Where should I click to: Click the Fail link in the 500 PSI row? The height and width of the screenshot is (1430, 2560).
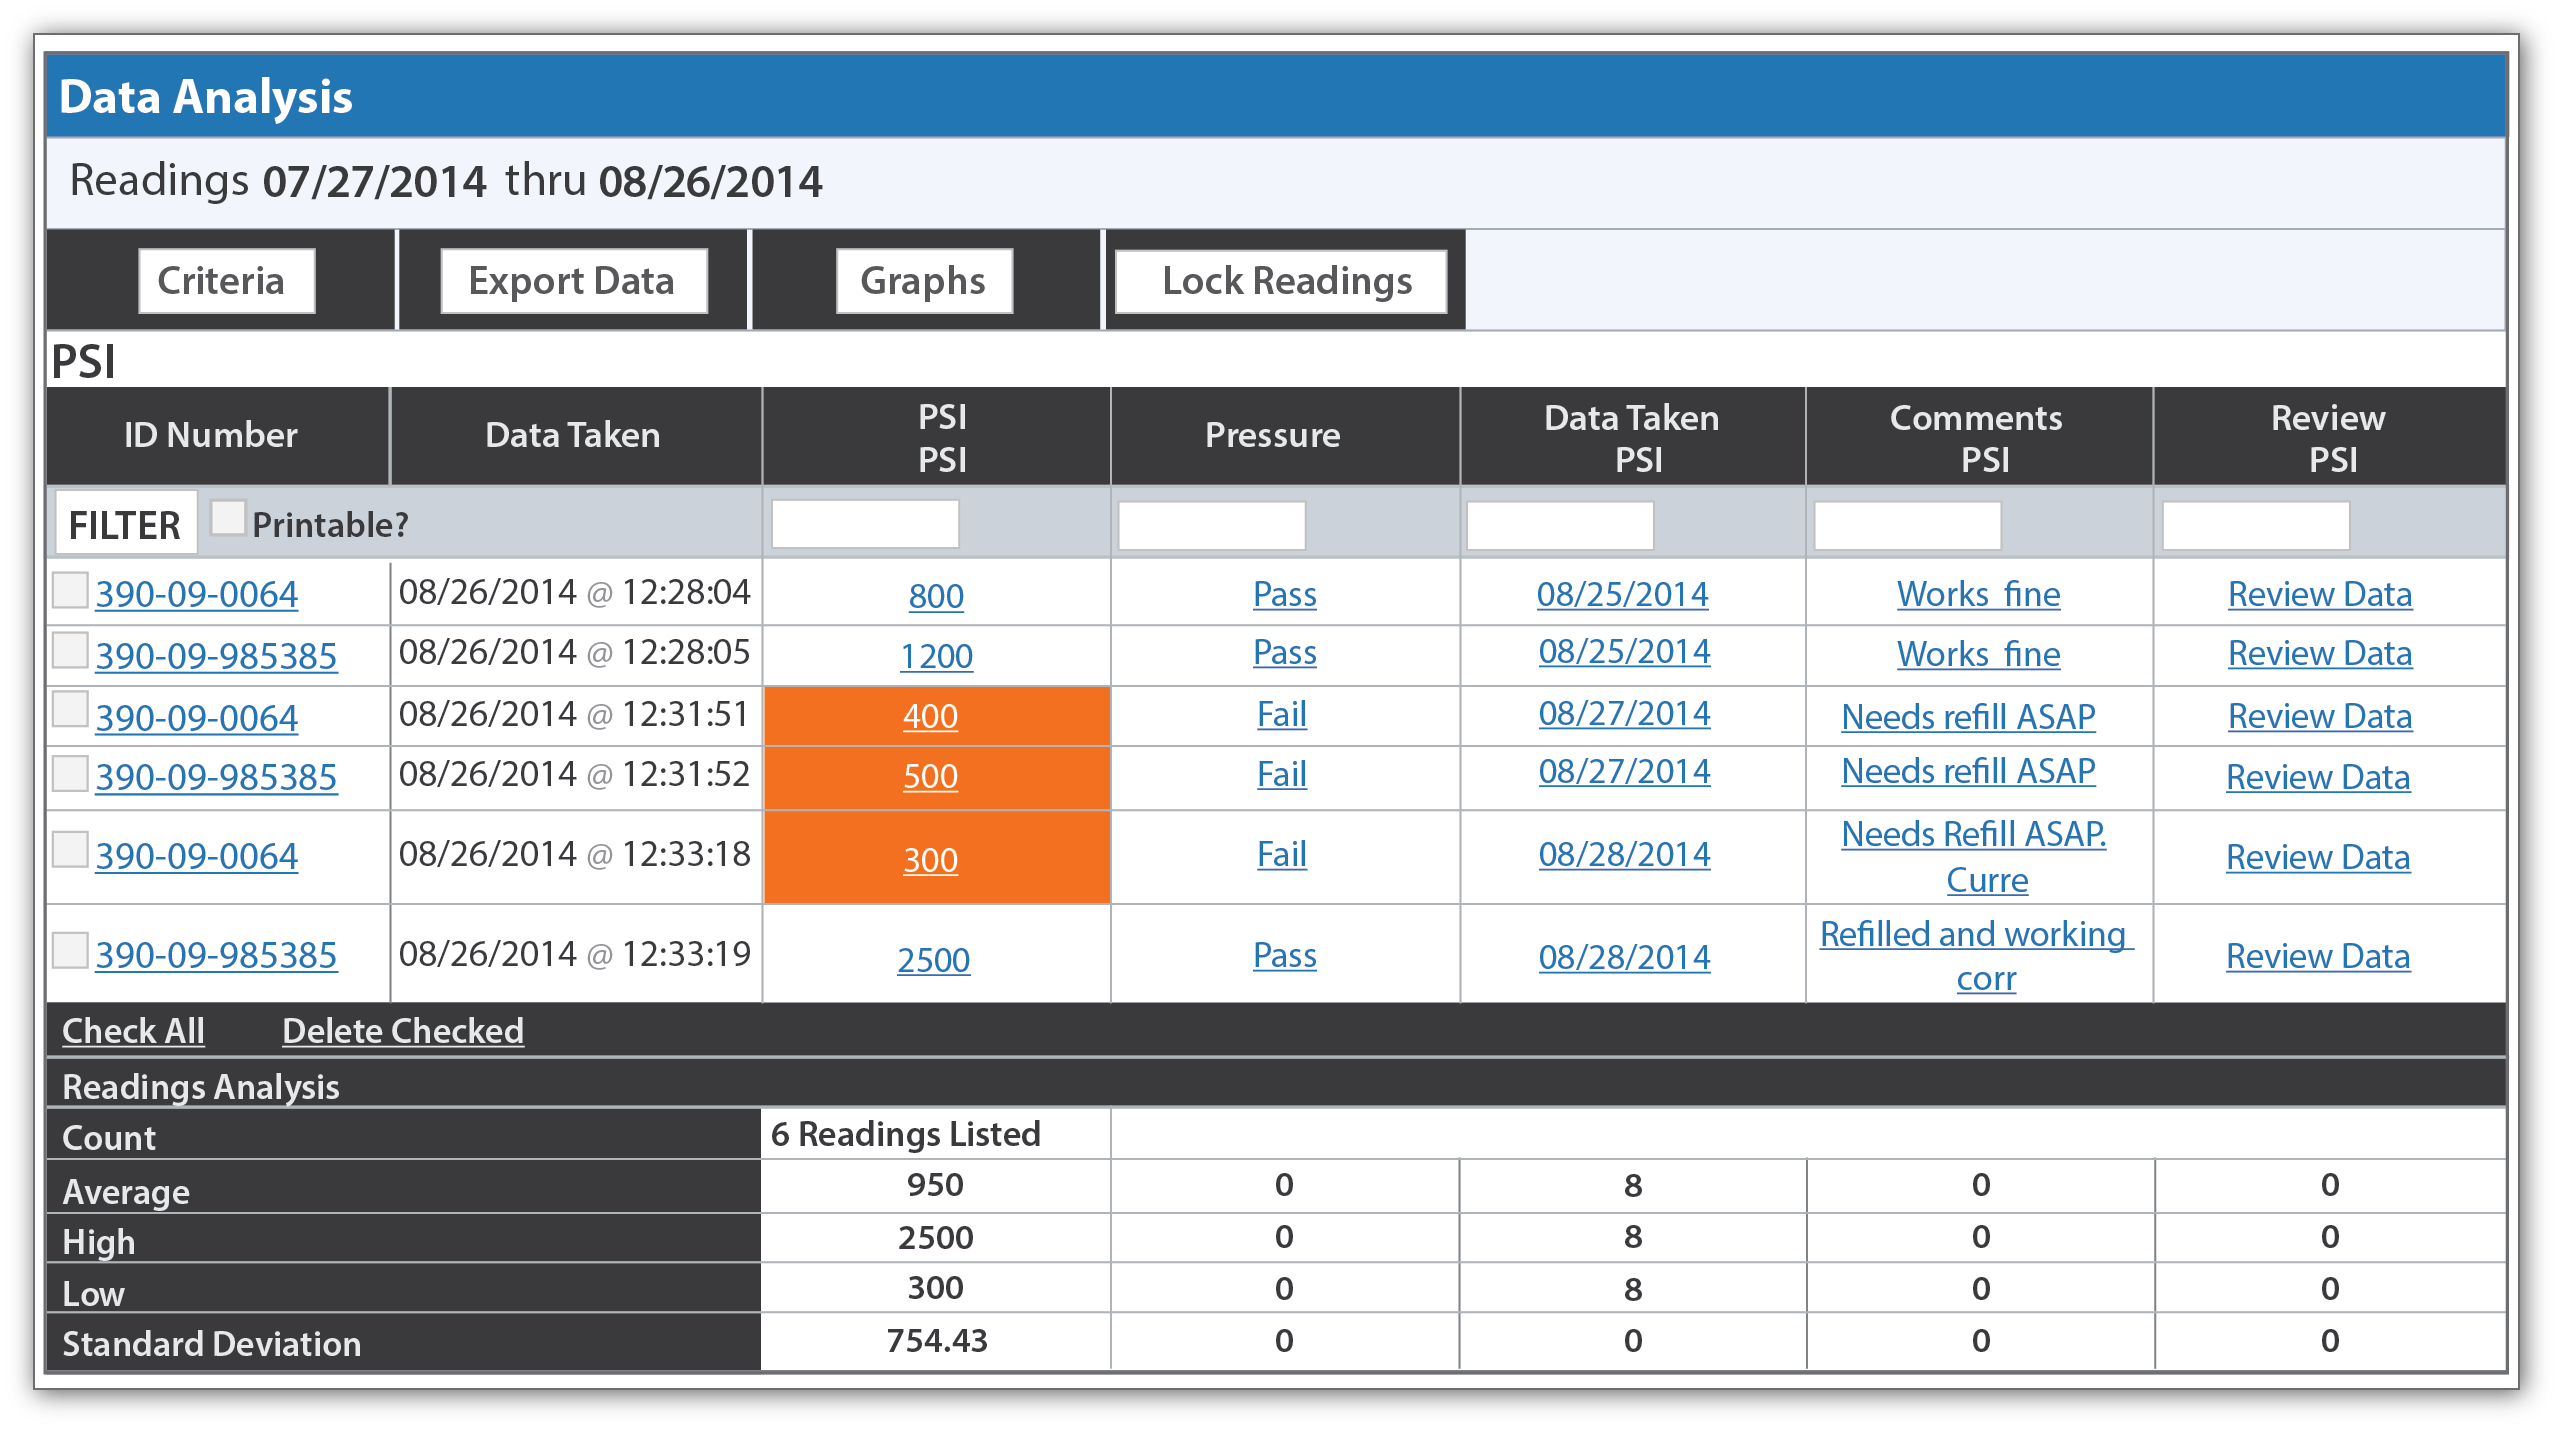click(x=1281, y=774)
